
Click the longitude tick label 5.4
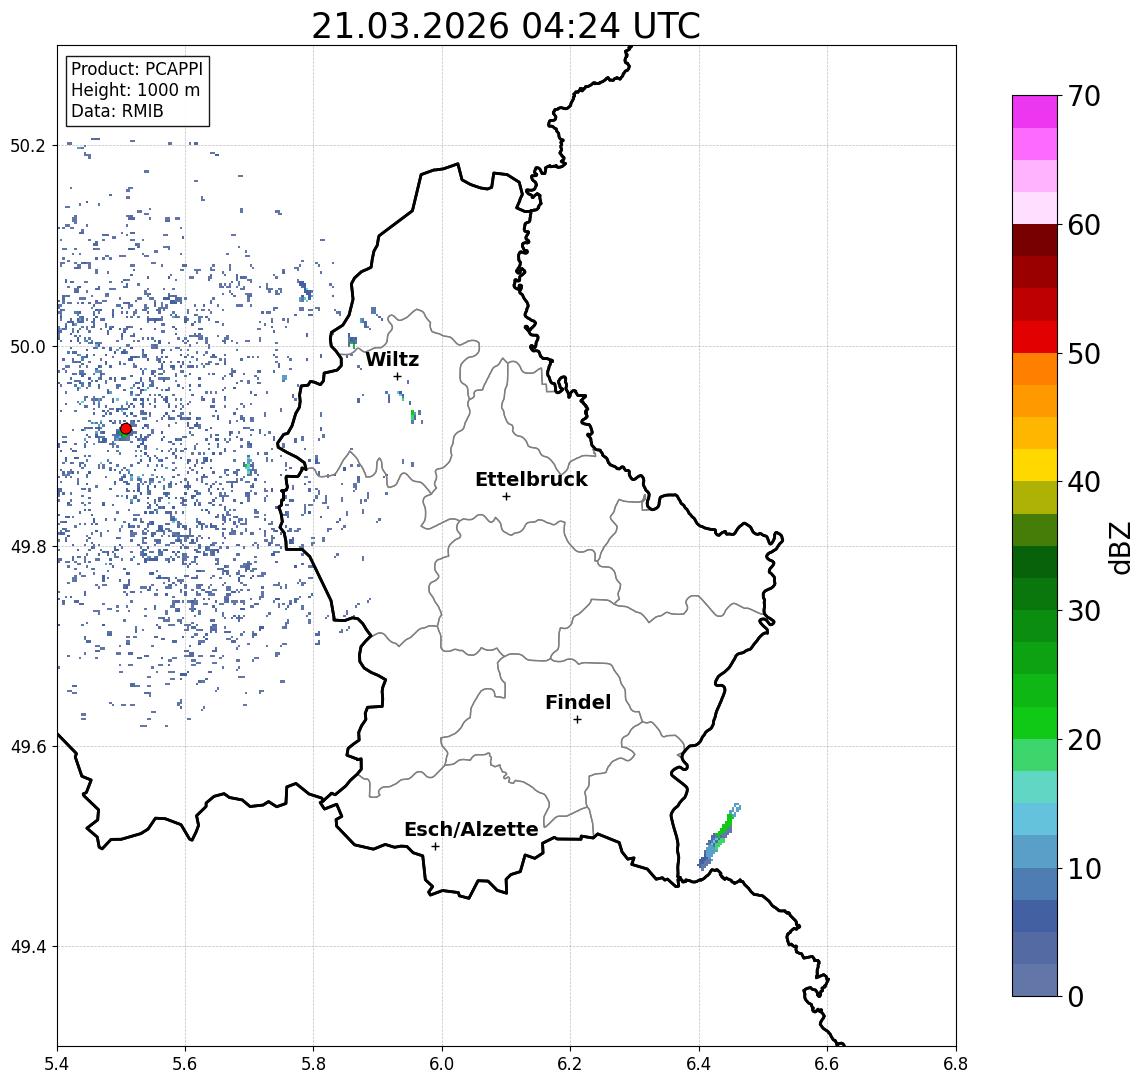[x=57, y=1064]
